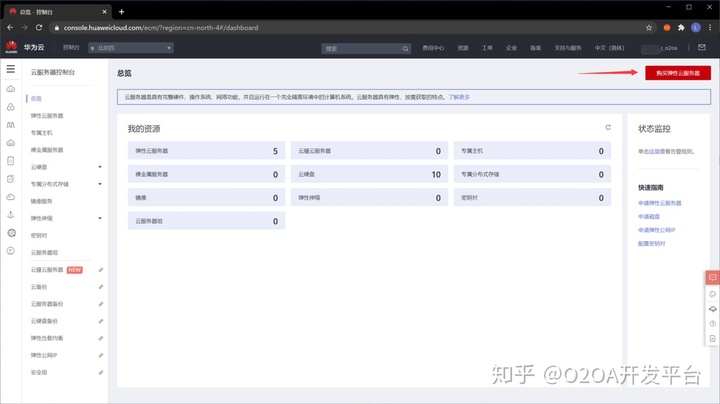Select 裸金属服务器 in the sidebar
The width and height of the screenshot is (720, 404).
coord(47,150)
